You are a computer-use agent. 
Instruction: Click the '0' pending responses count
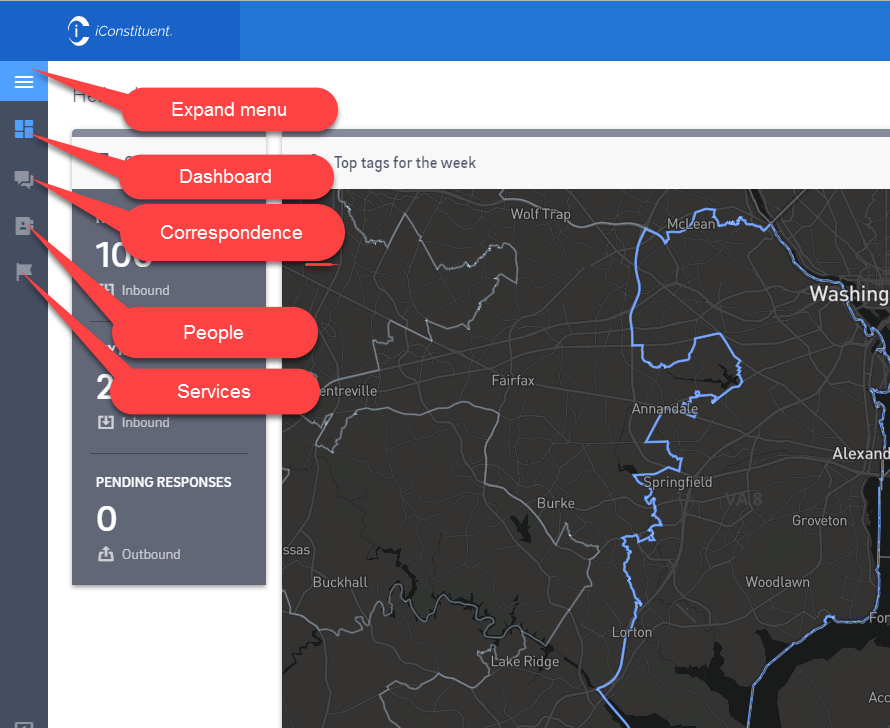pyautogui.click(x=107, y=519)
